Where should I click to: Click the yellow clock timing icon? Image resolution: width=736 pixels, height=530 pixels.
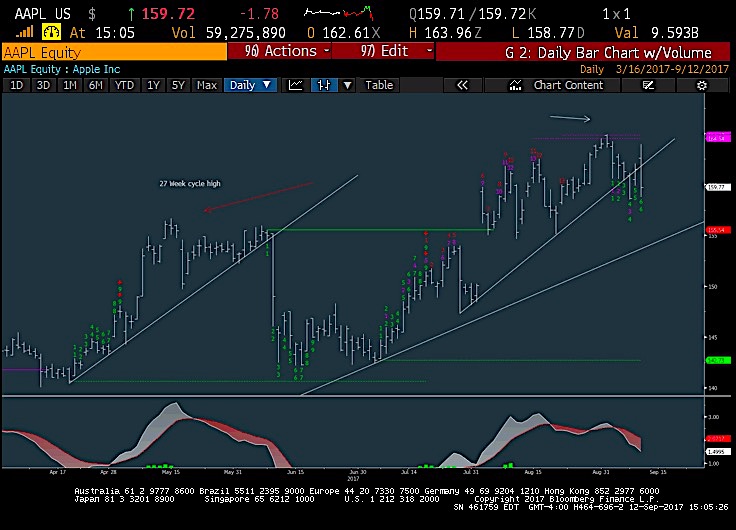(x=51, y=32)
